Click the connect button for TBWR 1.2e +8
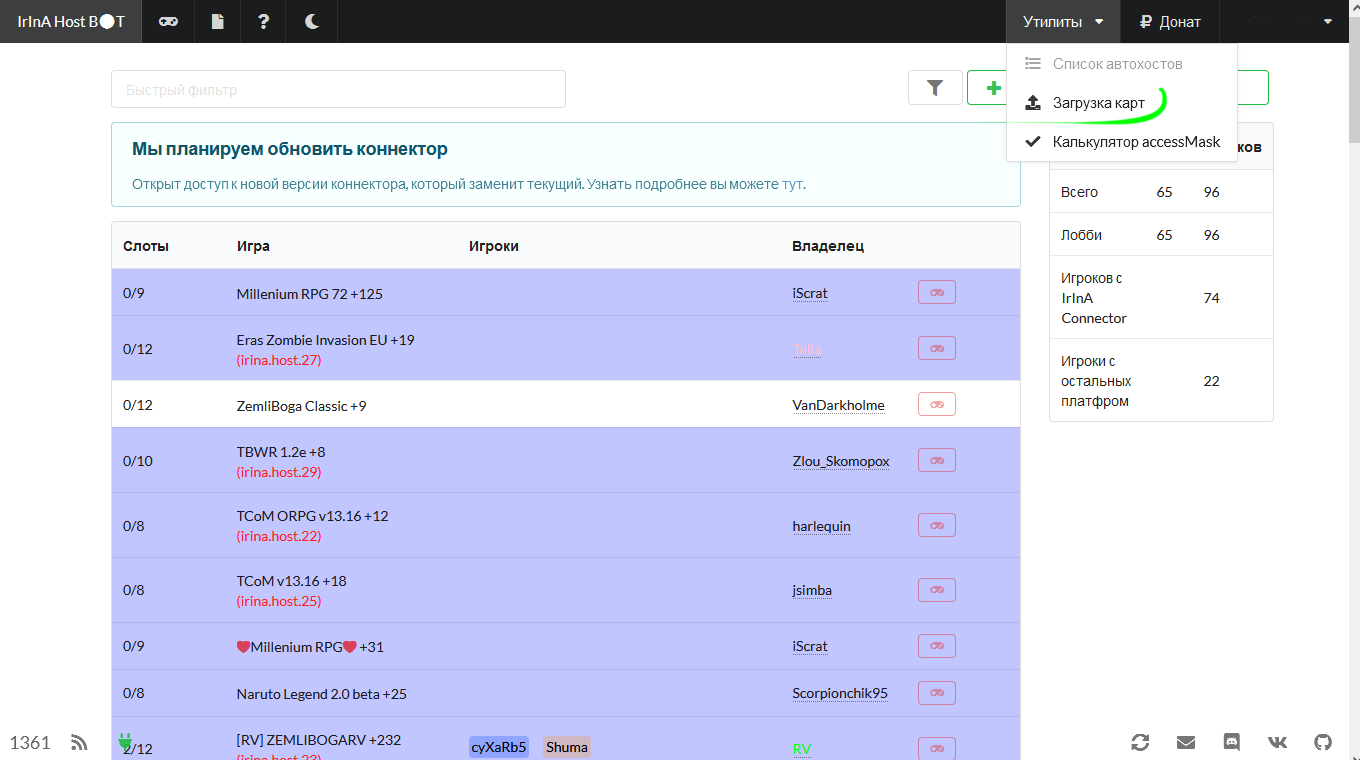The image size is (1360, 760). [937, 460]
